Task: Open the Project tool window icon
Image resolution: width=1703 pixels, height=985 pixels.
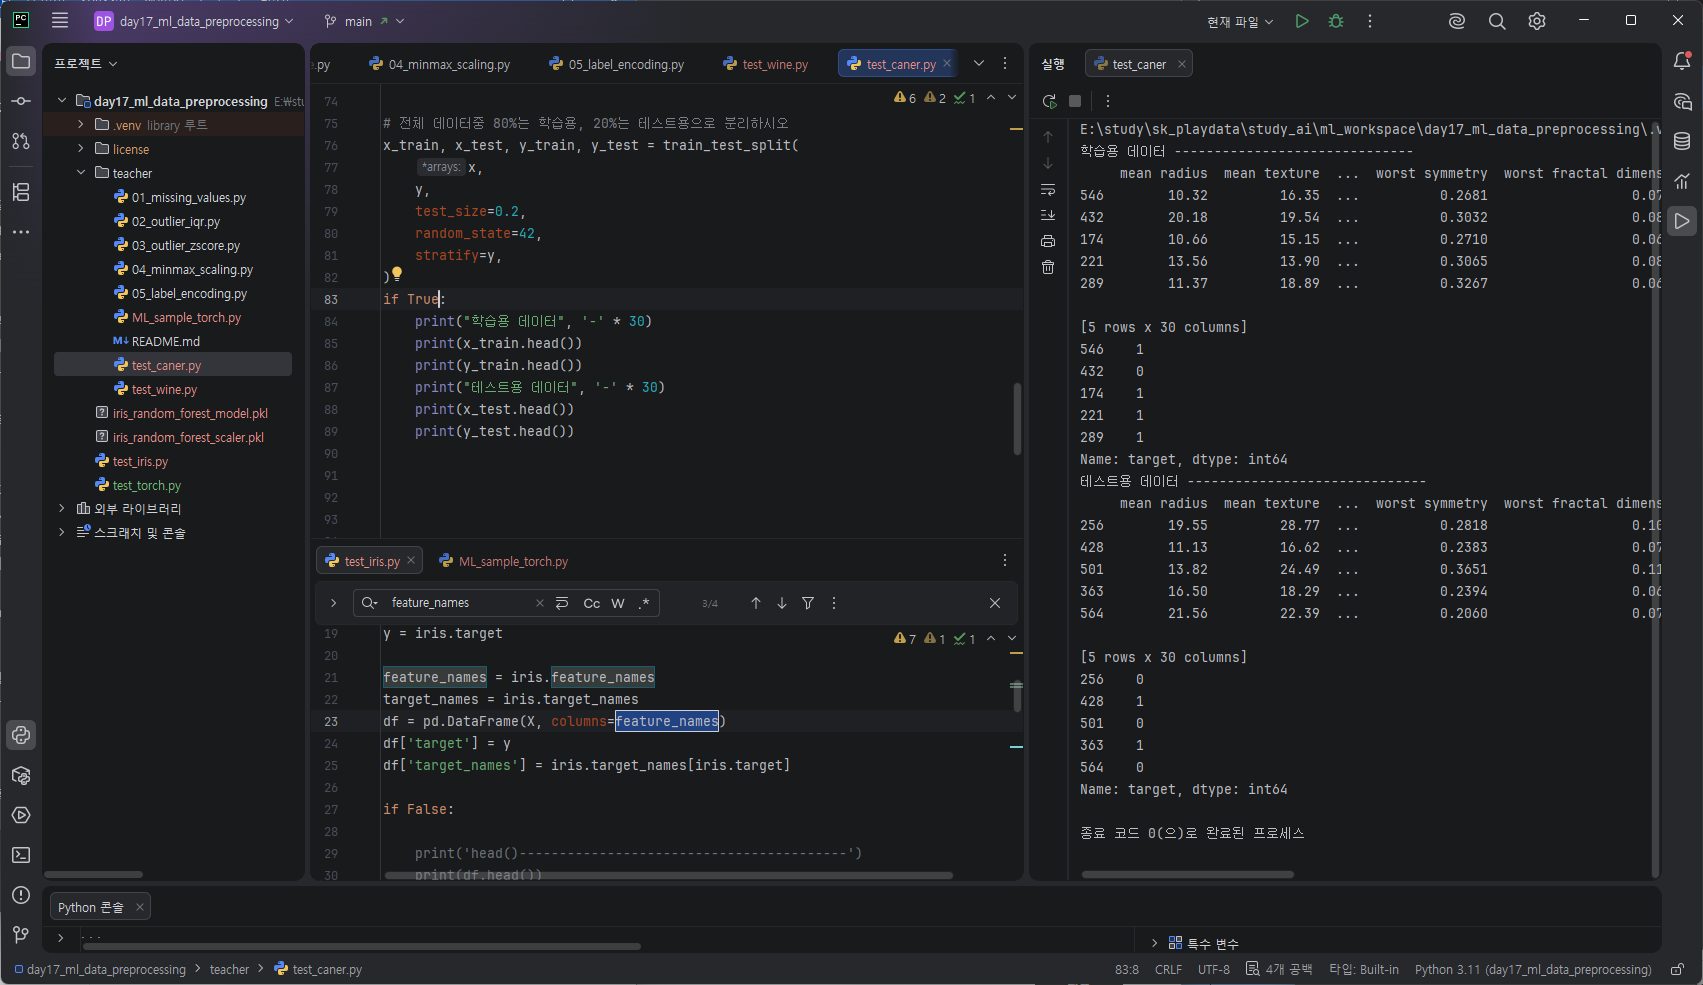Action: click(x=21, y=62)
